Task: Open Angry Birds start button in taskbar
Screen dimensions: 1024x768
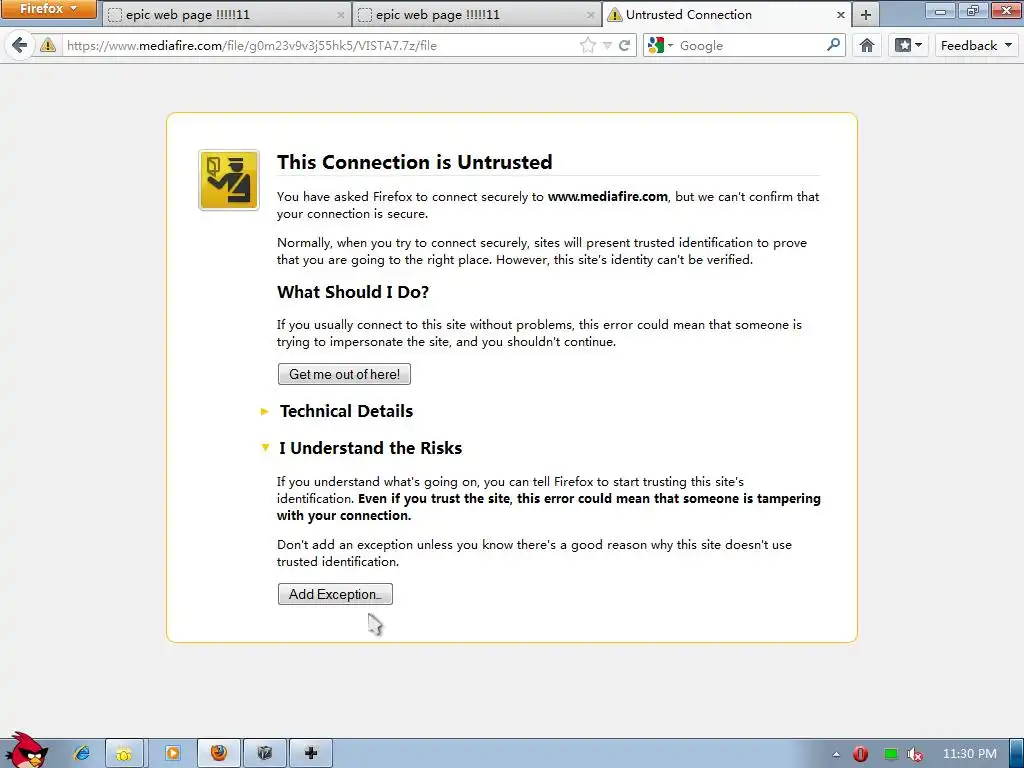Action: (x=26, y=750)
